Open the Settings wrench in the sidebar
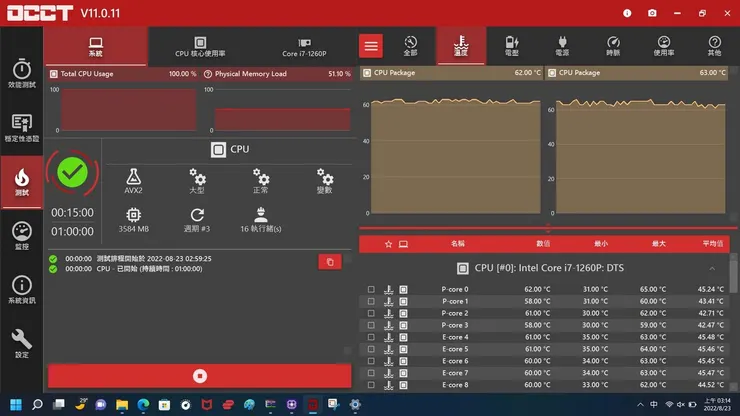The height and width of the screenshot is (416, 740). click(x=22, y=343)
